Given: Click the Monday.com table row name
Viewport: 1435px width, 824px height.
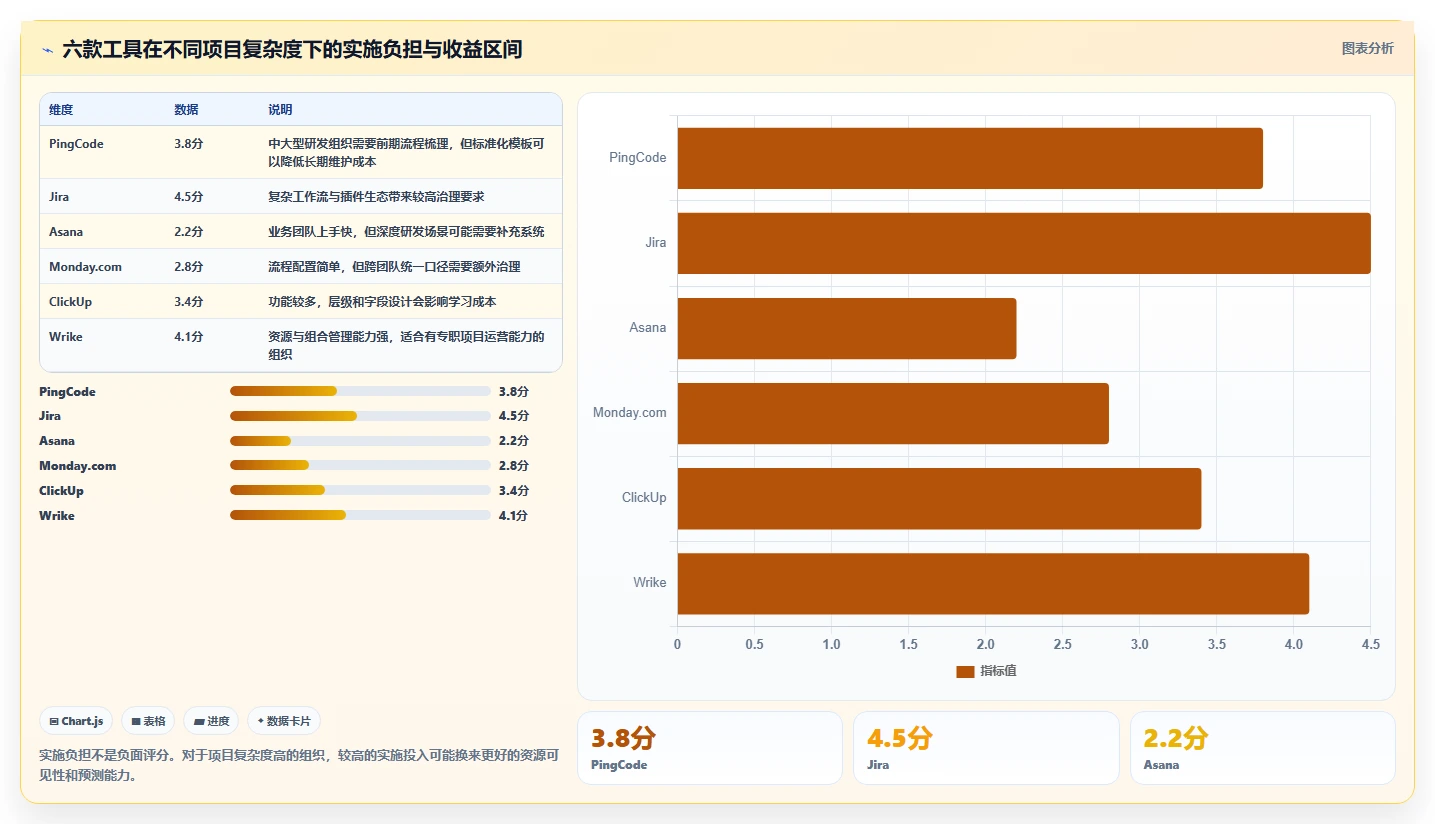Looking at the screenshot, I should tap(85, 267).
